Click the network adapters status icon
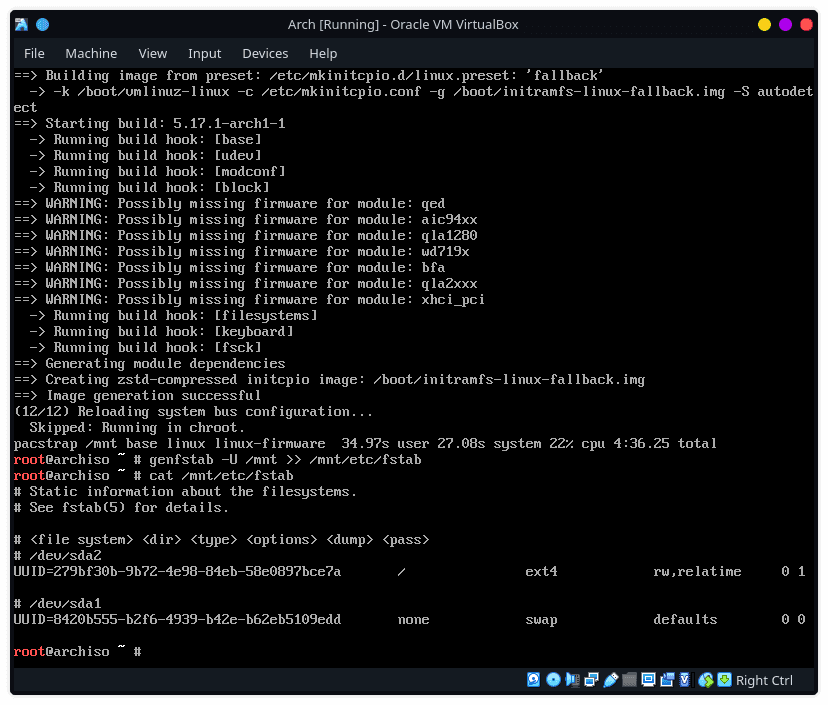Viewport: 828px width, 705px height. pos(591,680)
